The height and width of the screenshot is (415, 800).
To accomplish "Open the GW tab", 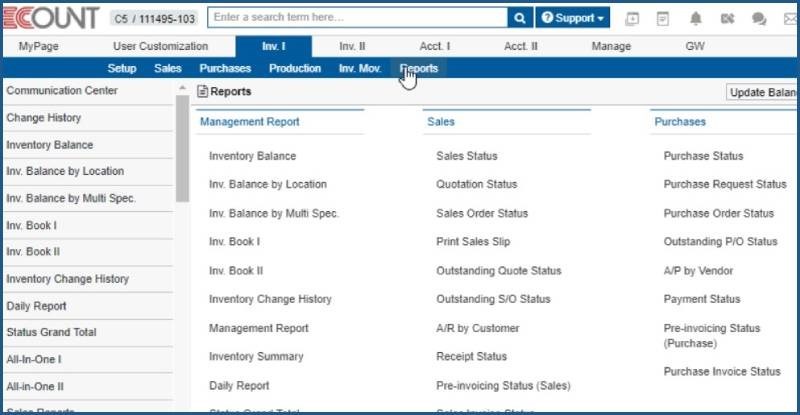I will (695, 46).
